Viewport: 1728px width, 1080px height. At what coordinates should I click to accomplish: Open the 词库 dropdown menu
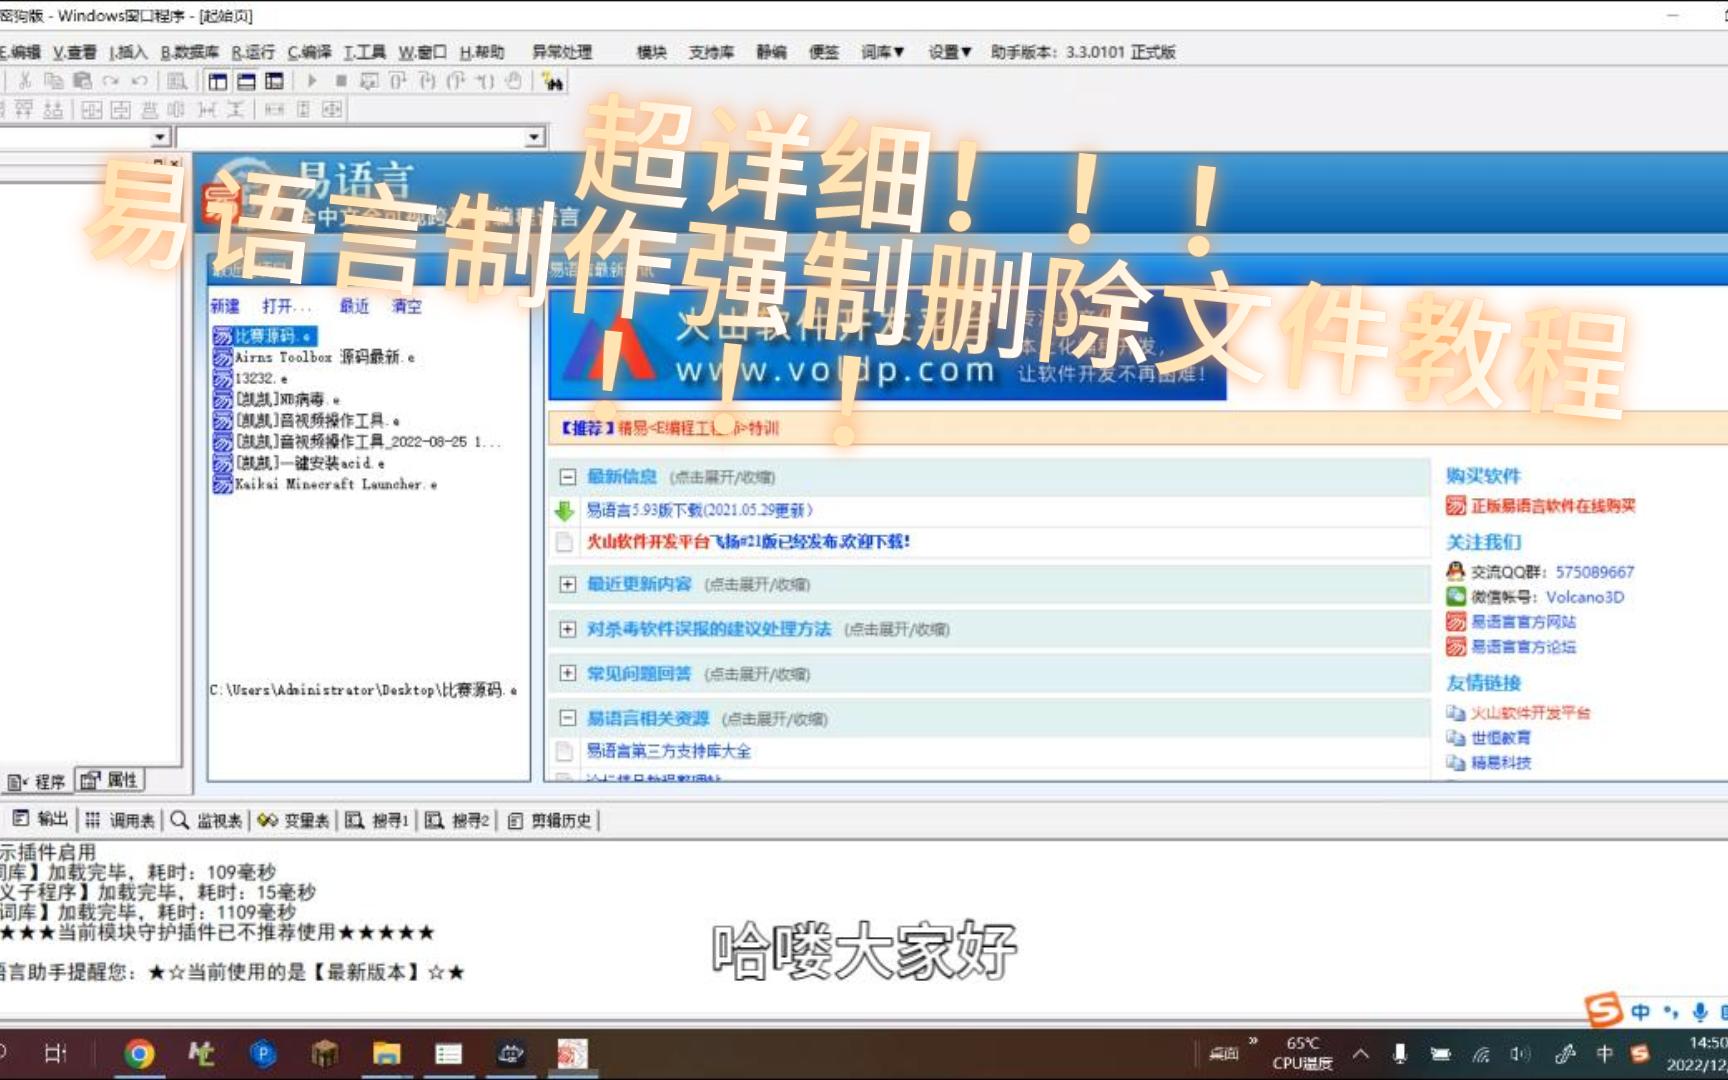(x=882, y=52)
